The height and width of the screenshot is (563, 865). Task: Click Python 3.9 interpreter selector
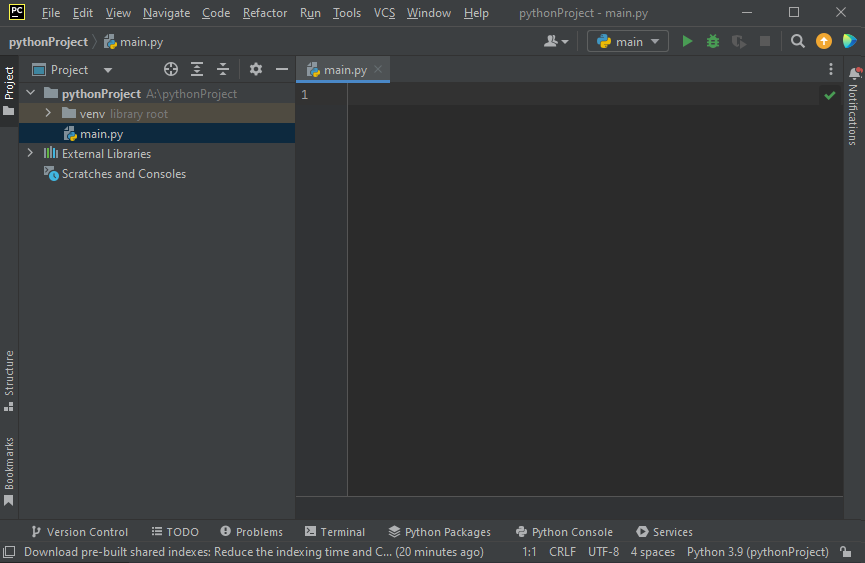coord(757,552)
